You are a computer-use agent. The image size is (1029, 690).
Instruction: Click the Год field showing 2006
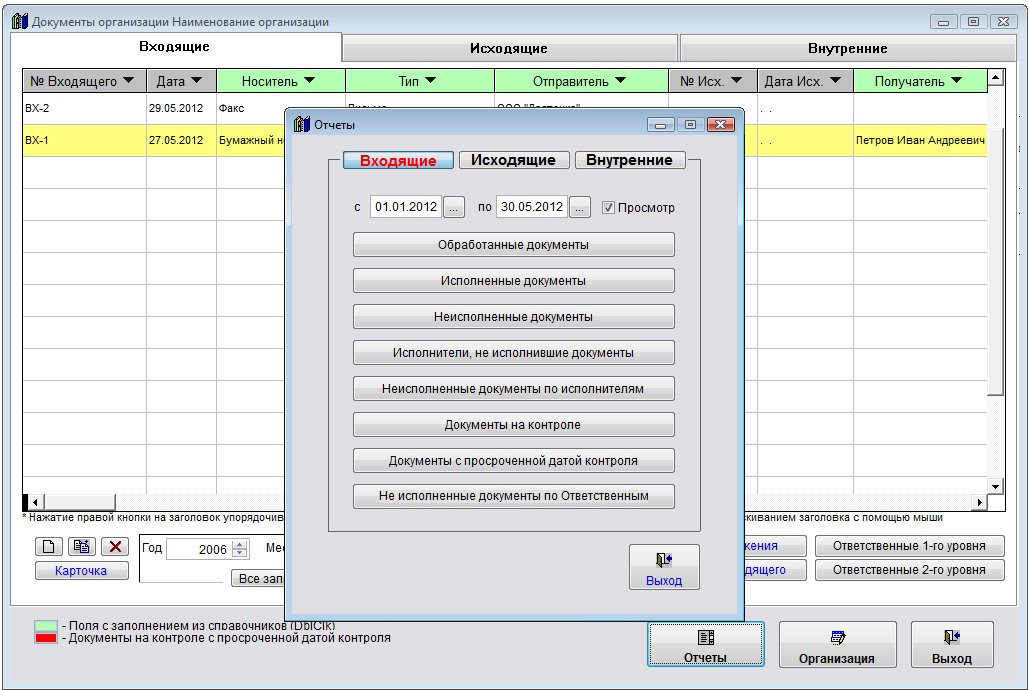point(199,549)
